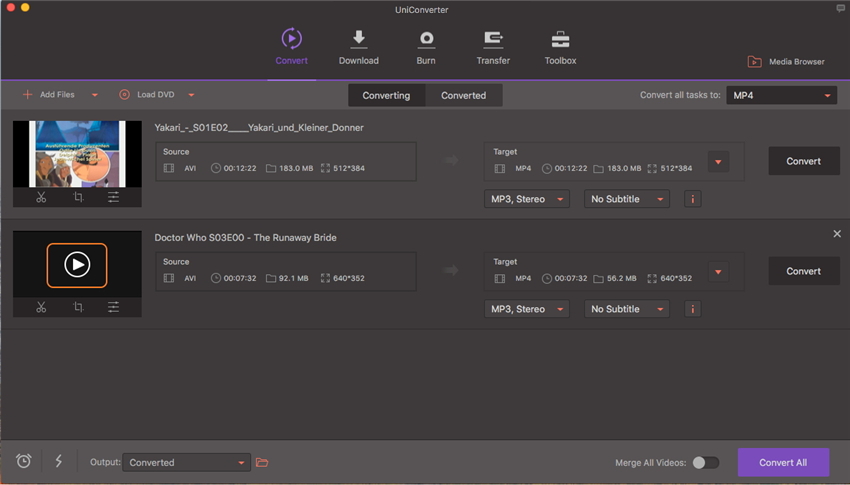Open the Convert all tasks to MP4 dropdown

point(781,95)
